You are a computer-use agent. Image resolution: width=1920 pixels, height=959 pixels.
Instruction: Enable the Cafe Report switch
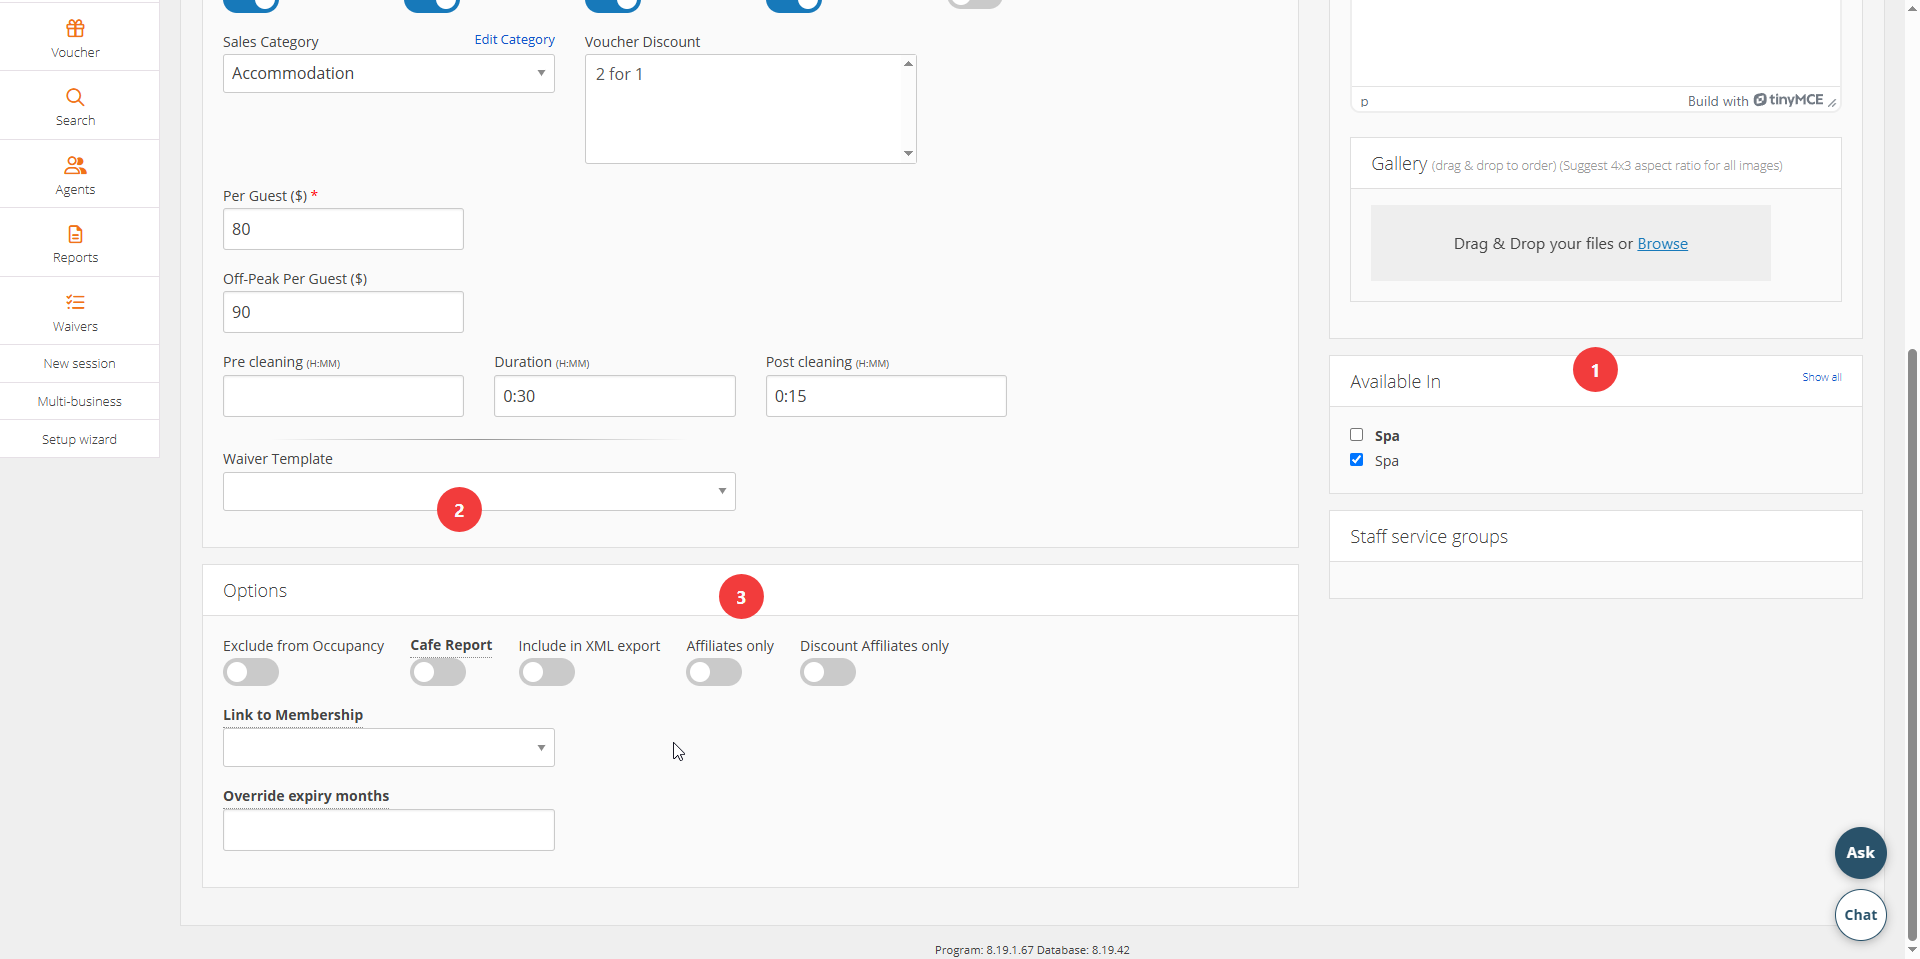pos(438,672)
